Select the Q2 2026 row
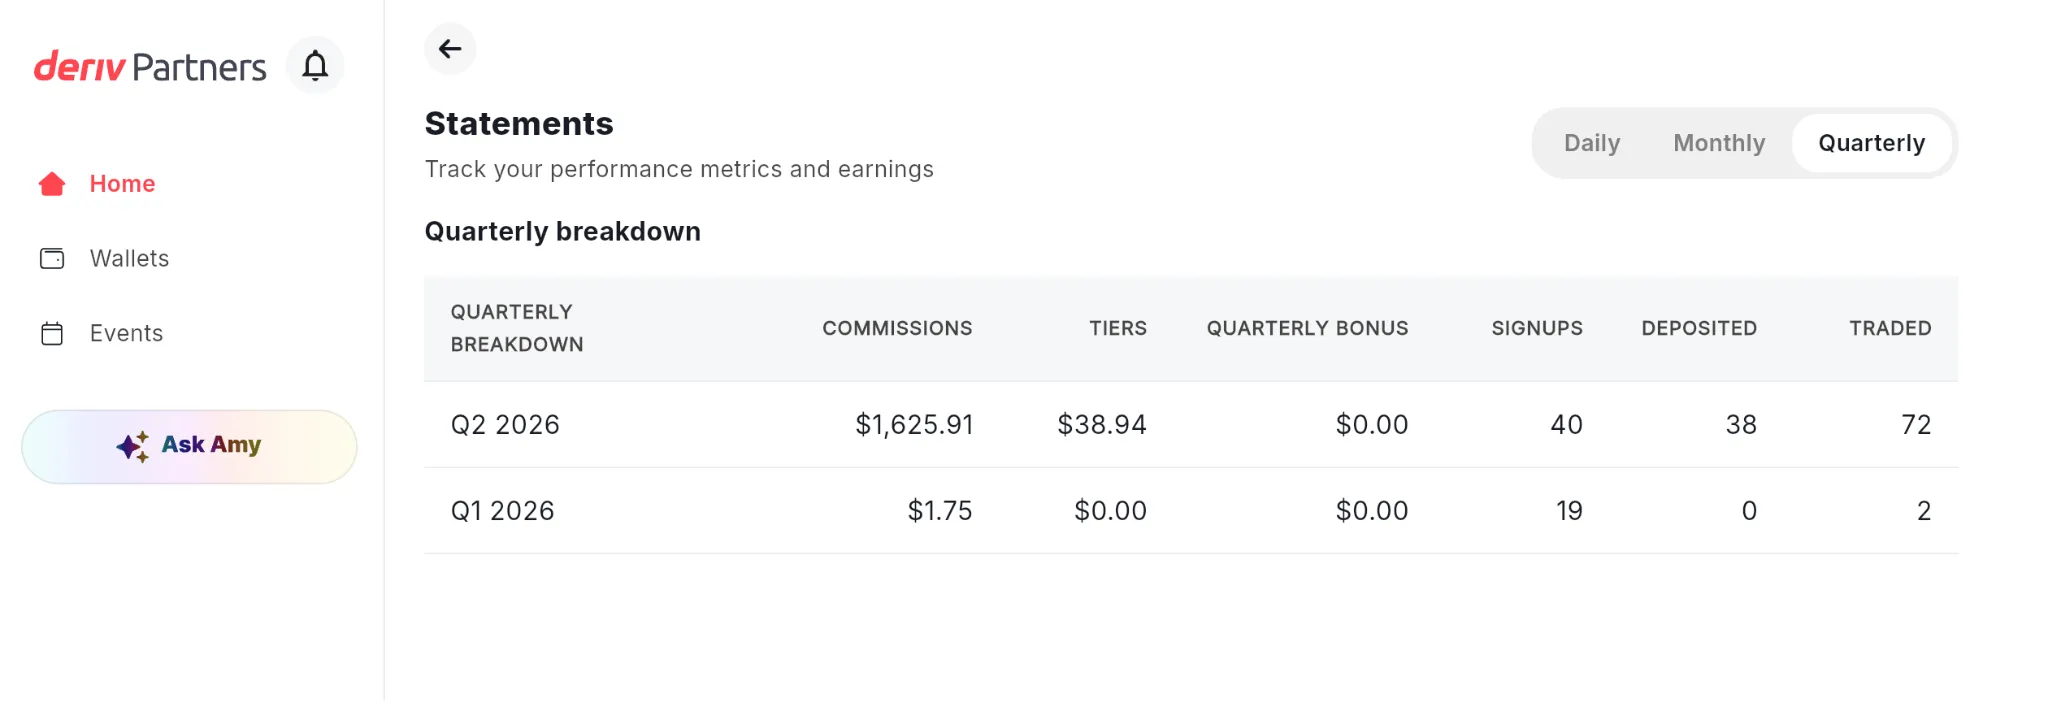This screenshot has width=2048, height=701. pyautogui.click(x=1191, y=425)
